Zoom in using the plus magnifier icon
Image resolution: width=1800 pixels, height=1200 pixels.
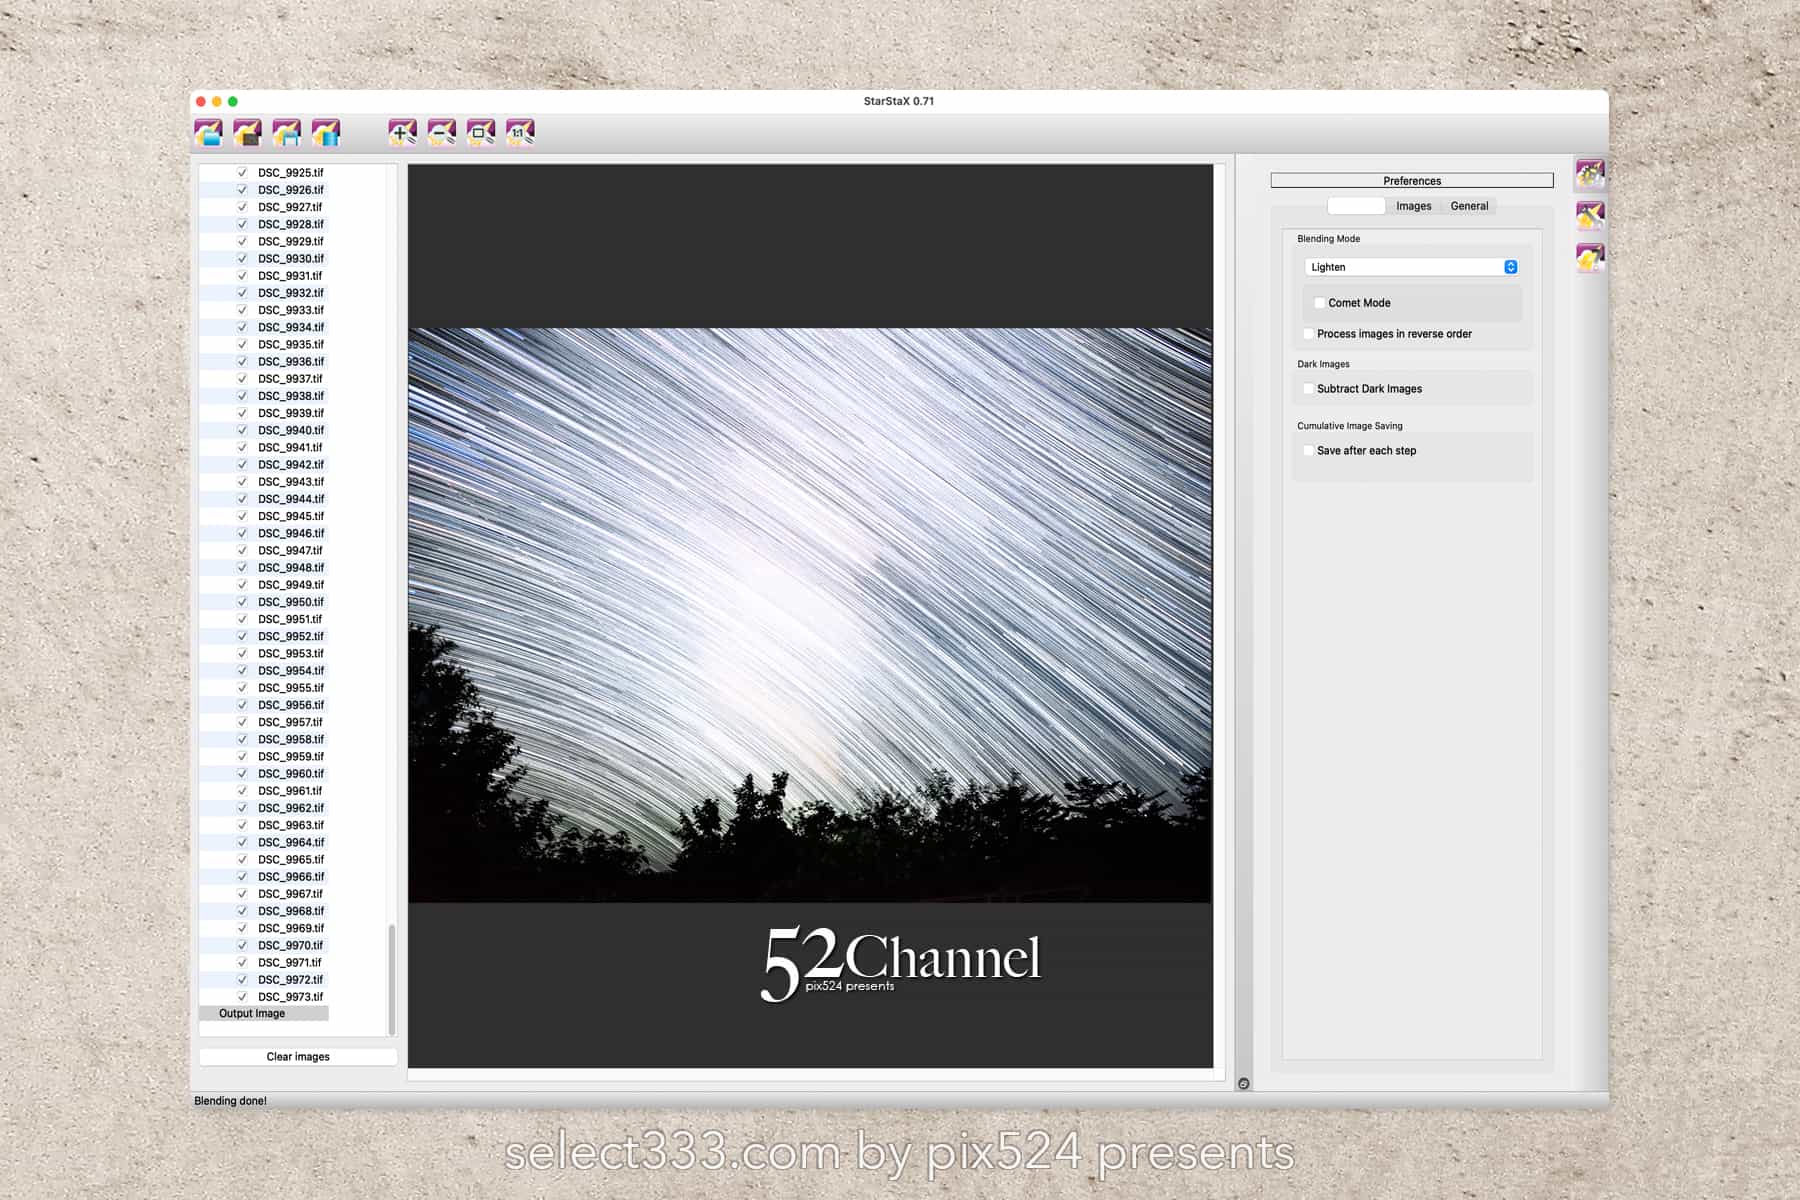[402, 132]
